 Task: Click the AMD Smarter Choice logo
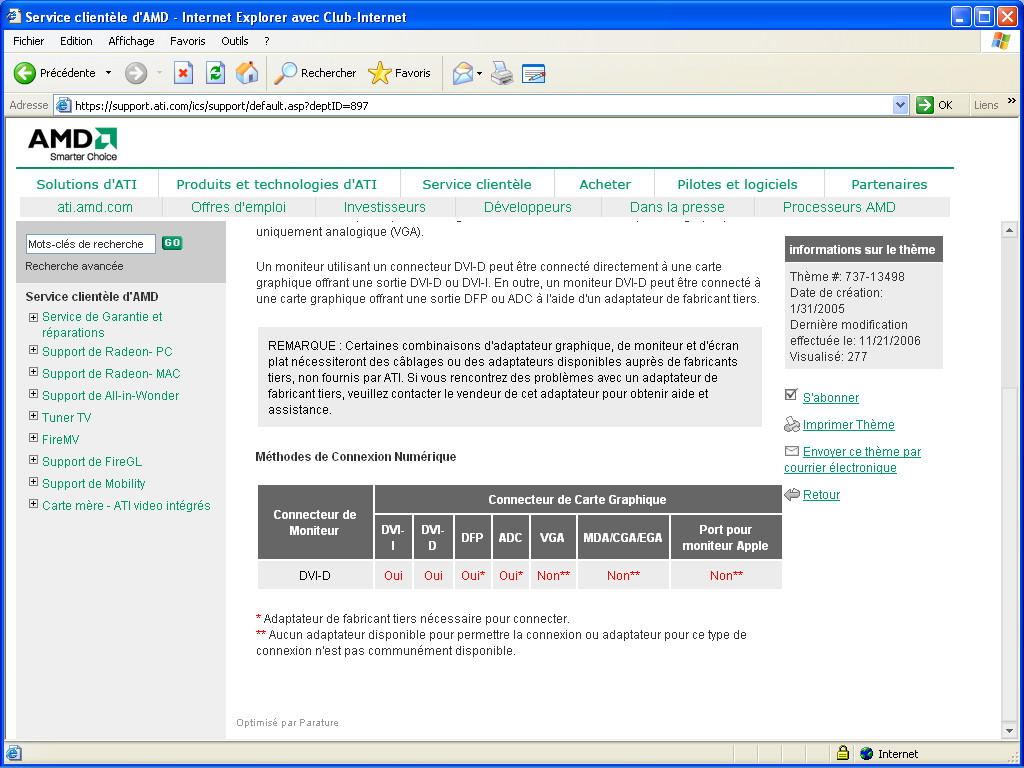click(x=72, y=144)
